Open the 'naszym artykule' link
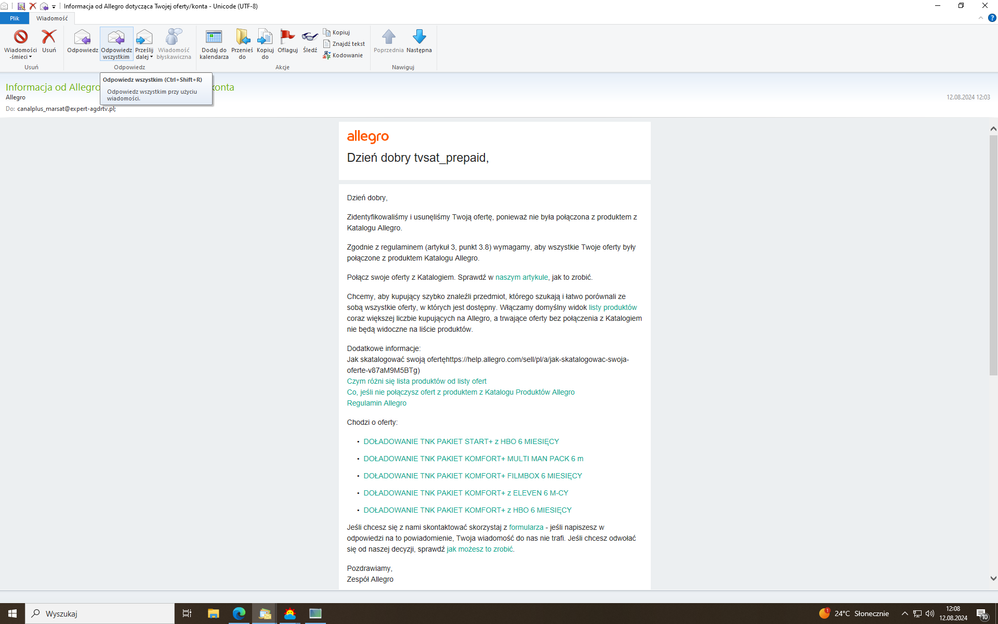This screenshot has height=624, width=998. tap(521, 277)
